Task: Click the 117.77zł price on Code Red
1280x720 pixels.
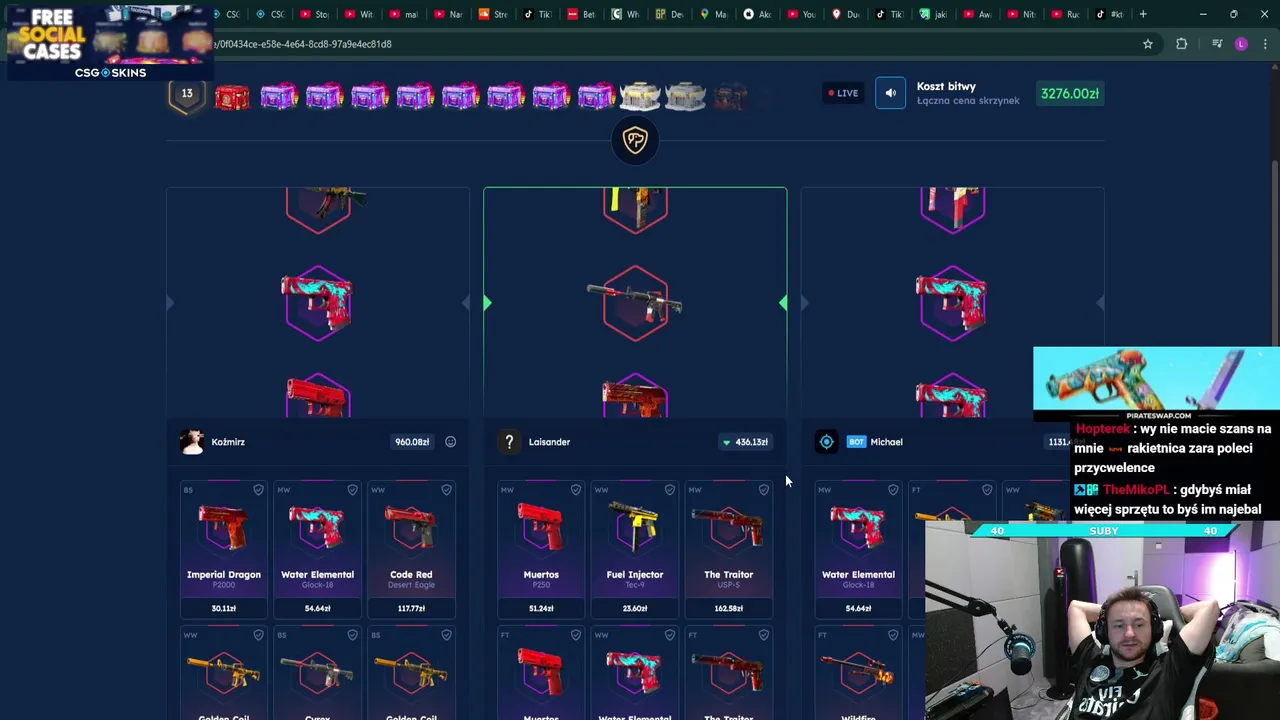Action: pyautogui.click(x=411, y=608)
